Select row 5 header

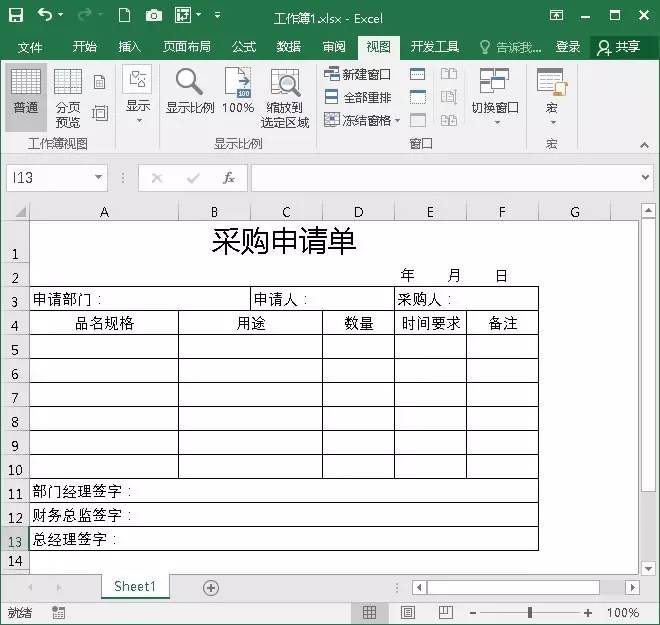click(15, 347)
